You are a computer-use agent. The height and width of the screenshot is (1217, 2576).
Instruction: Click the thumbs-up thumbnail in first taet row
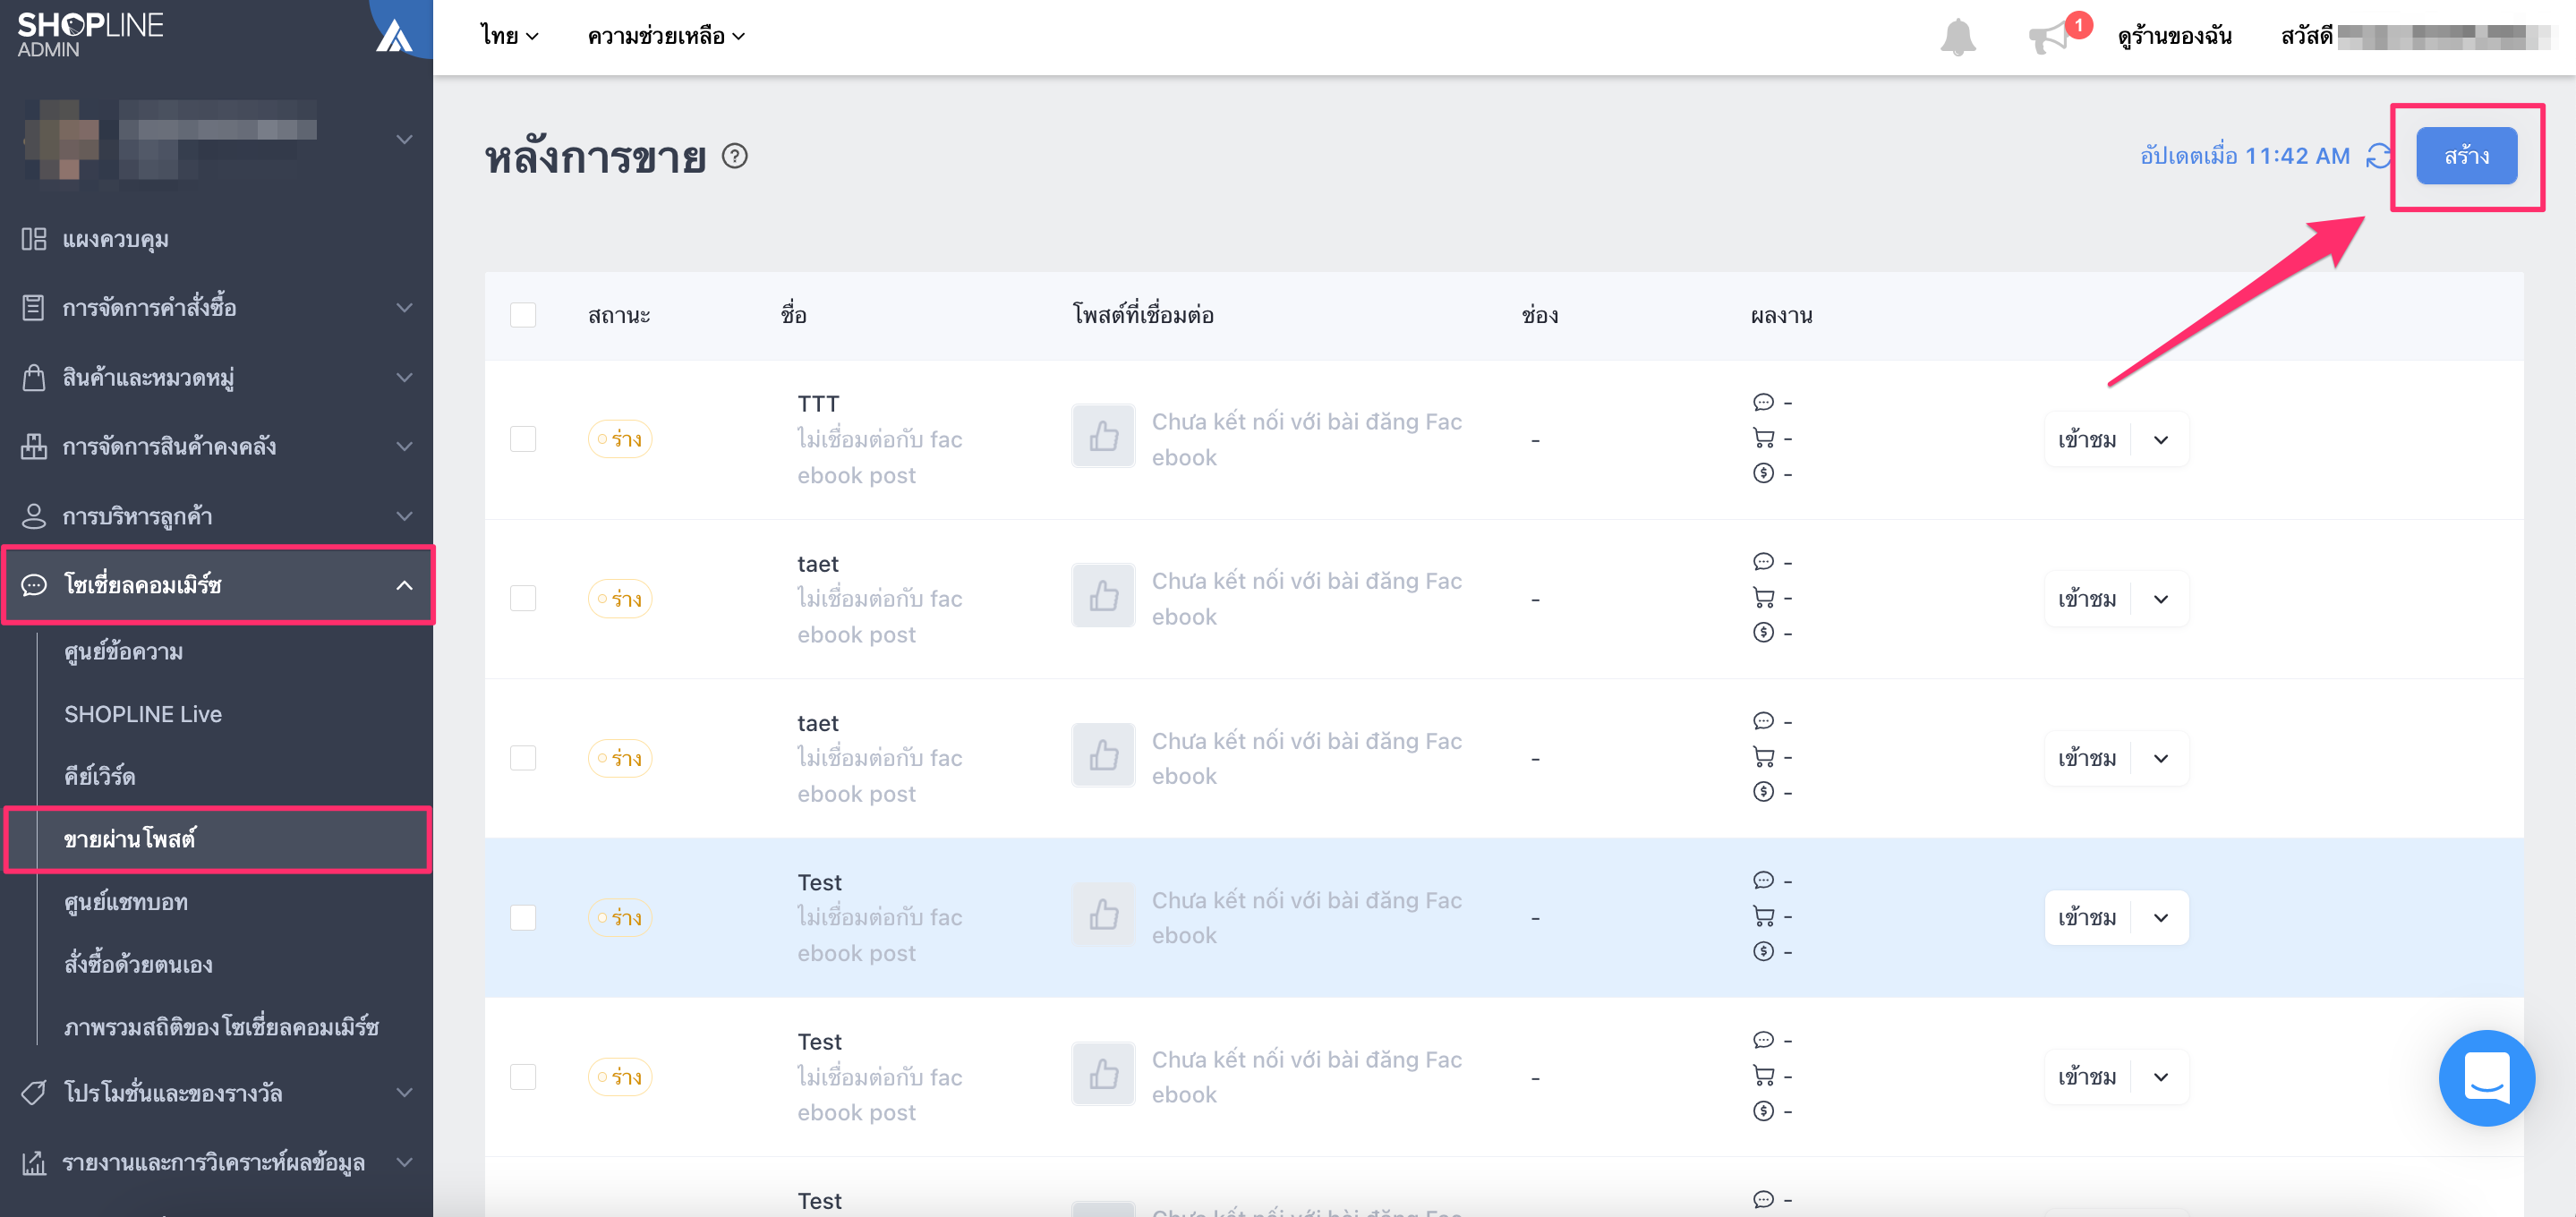pos(1103,596)
